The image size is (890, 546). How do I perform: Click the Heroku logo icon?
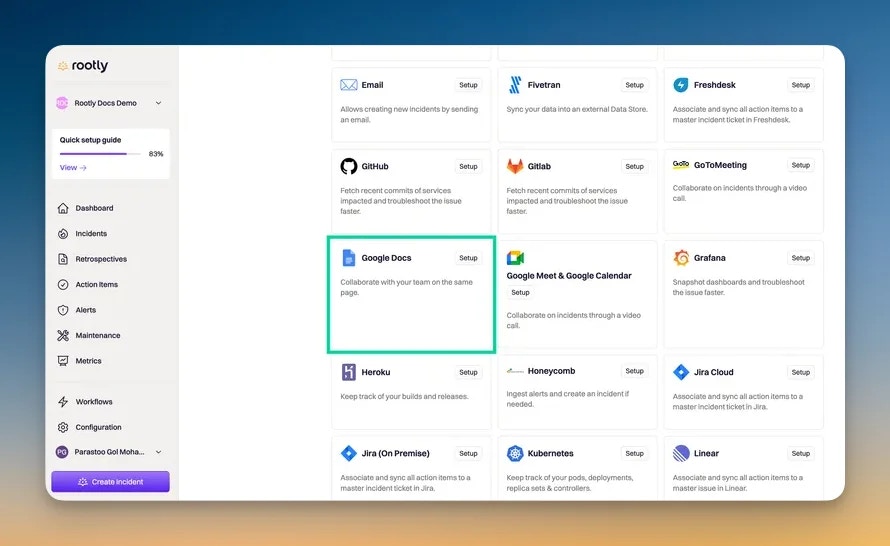pos(349,372)
